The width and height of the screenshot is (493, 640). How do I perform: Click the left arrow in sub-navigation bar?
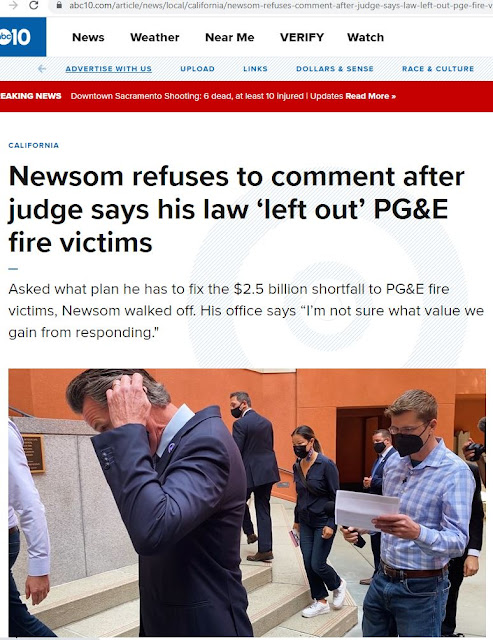coord(42,69)
